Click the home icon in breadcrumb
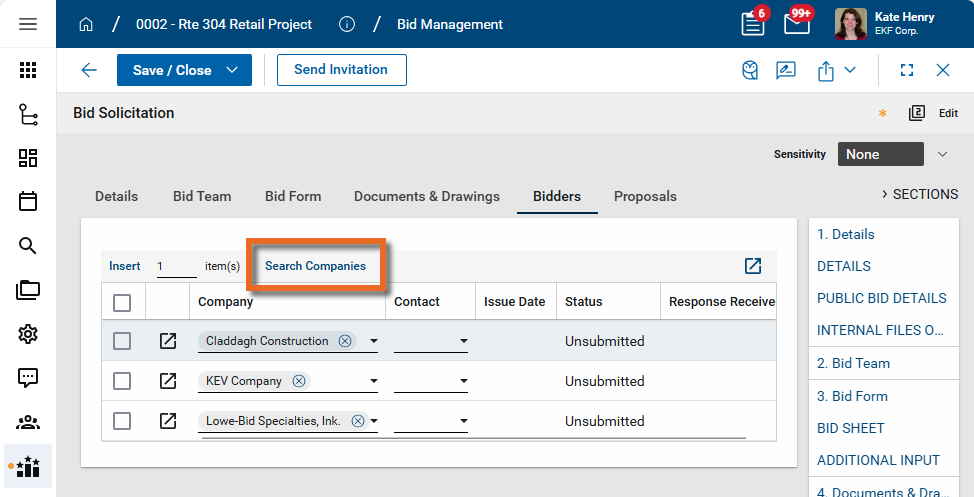This screenshot has width=974, height=497. pyautogui.click(x=86, y=24)
